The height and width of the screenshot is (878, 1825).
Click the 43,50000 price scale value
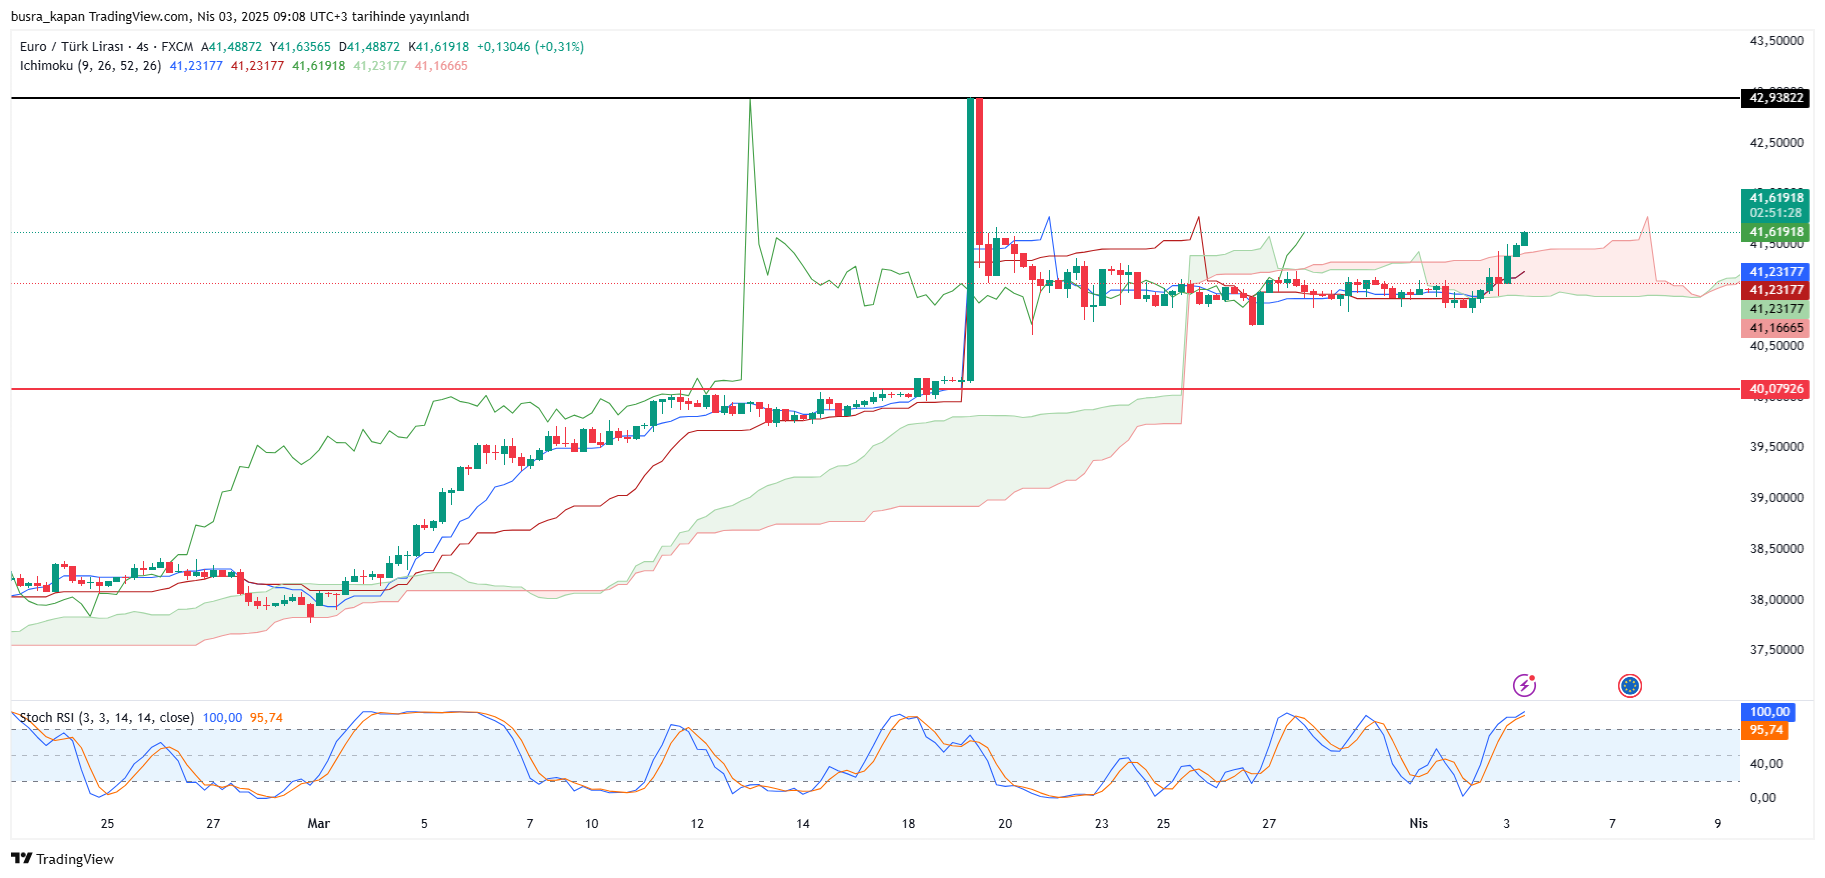click(1776, 41)
